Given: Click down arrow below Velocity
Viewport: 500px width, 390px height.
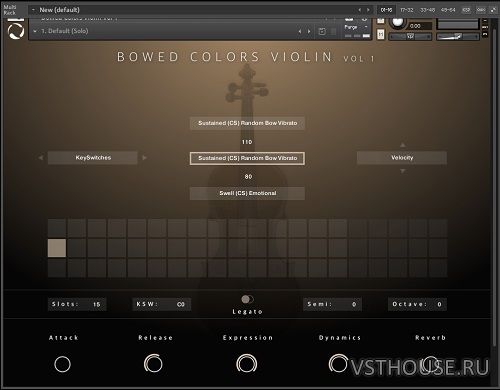Looking at the screenshot, I should coord(402,171).
